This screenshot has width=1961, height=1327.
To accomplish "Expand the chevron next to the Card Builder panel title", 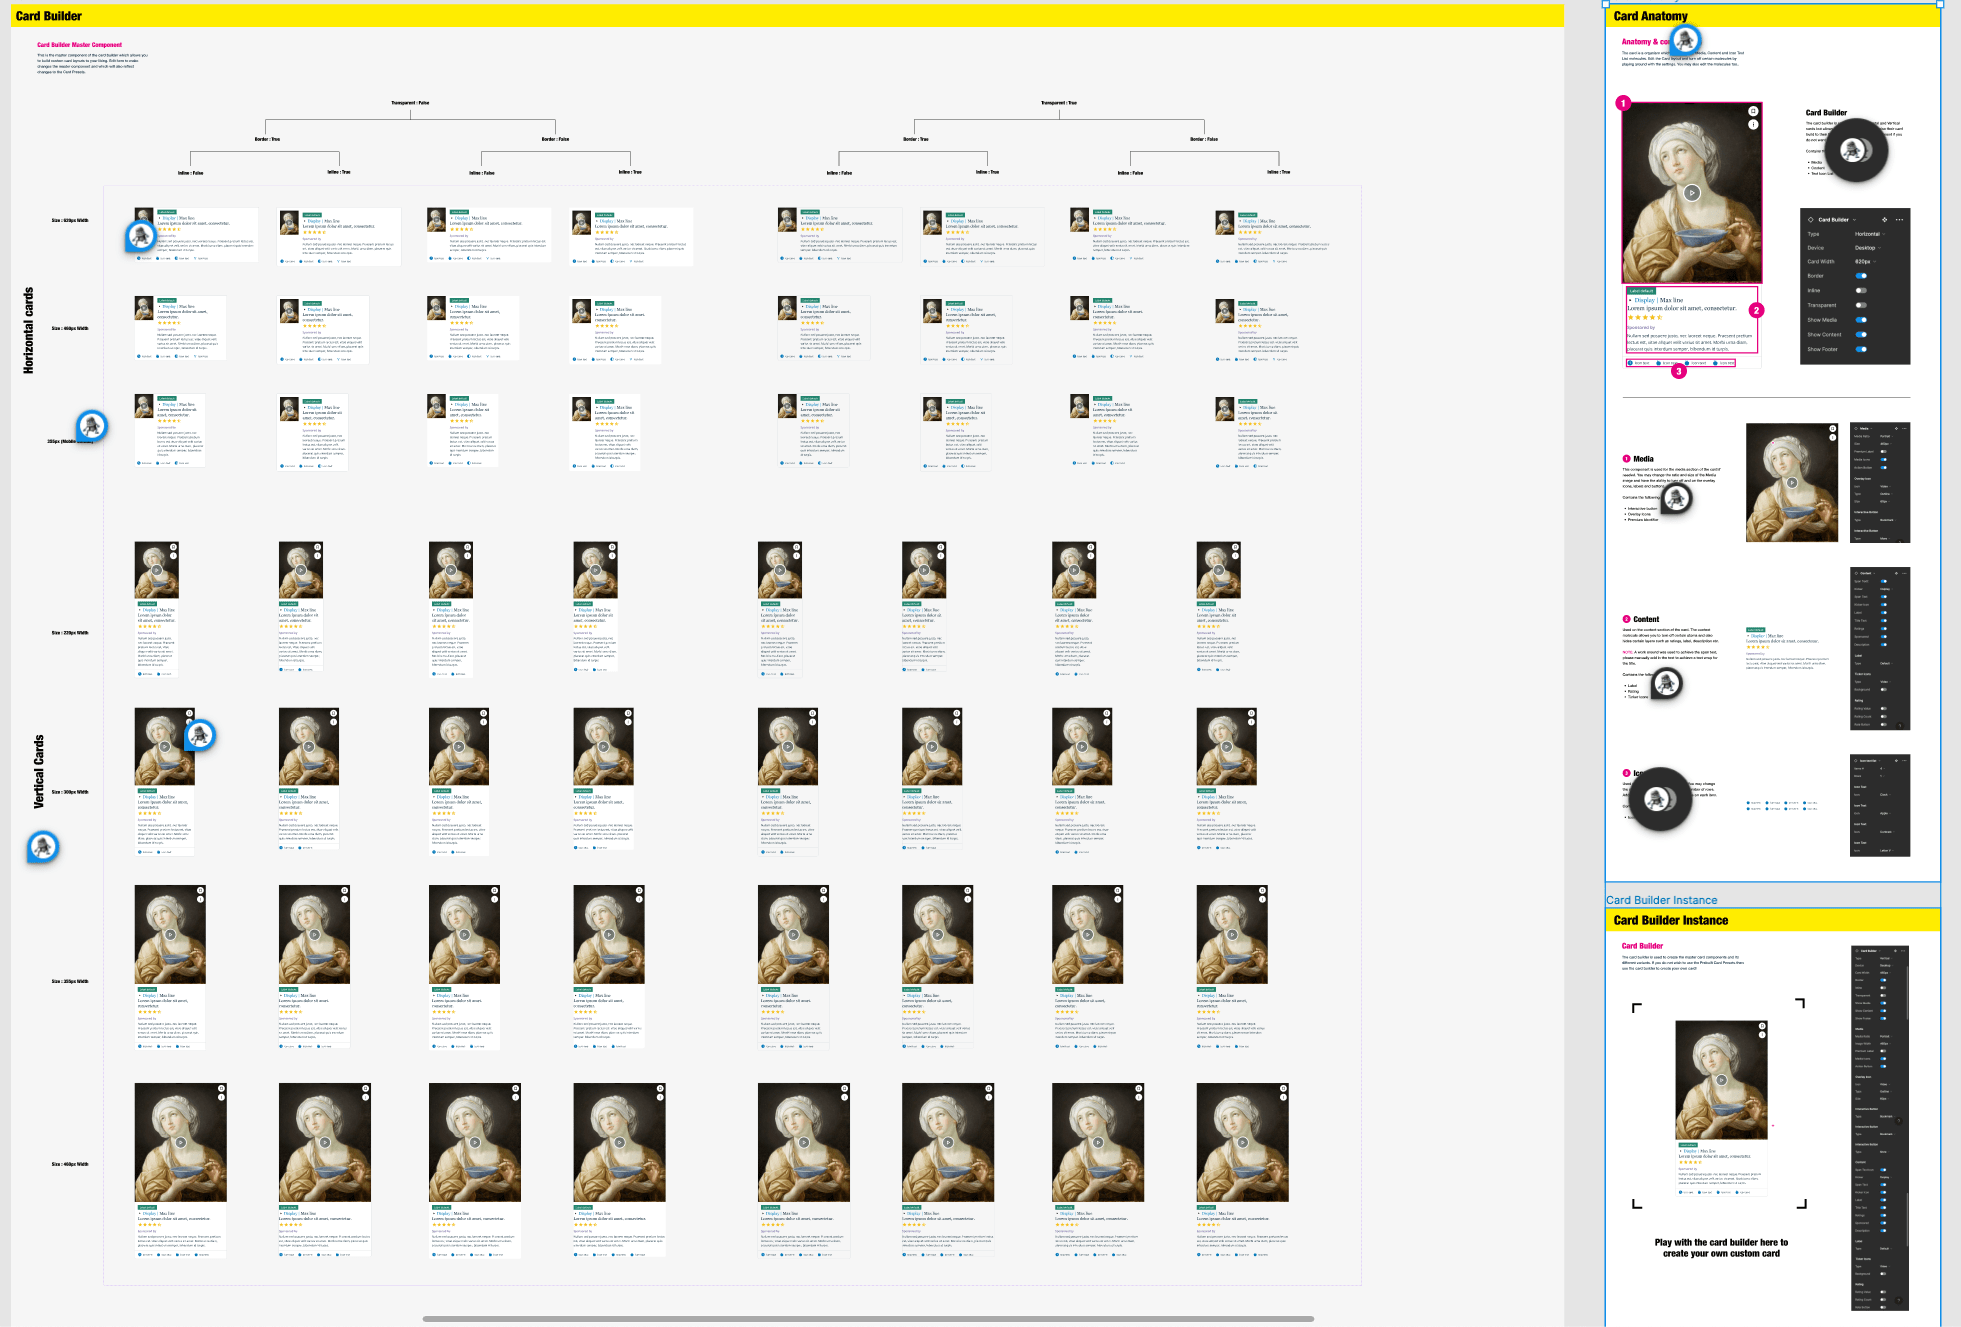I will coord(1854,220).
